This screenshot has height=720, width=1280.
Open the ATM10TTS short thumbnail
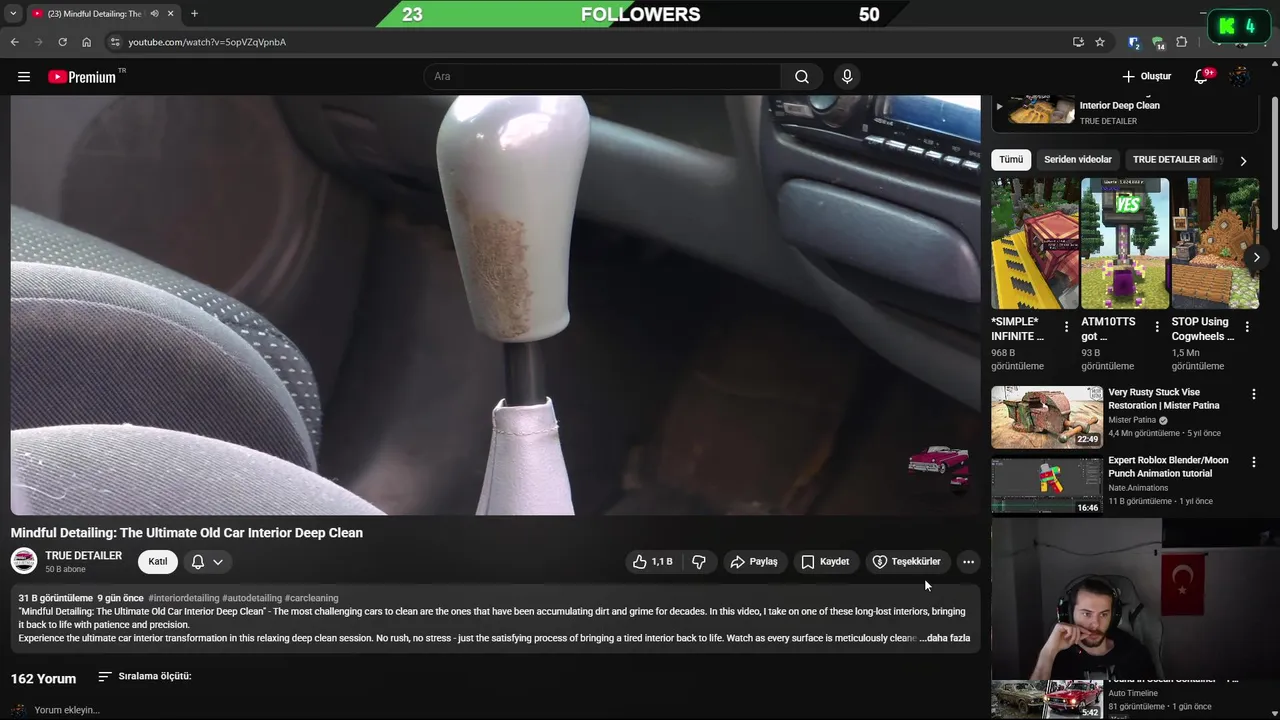(1125, 244)
